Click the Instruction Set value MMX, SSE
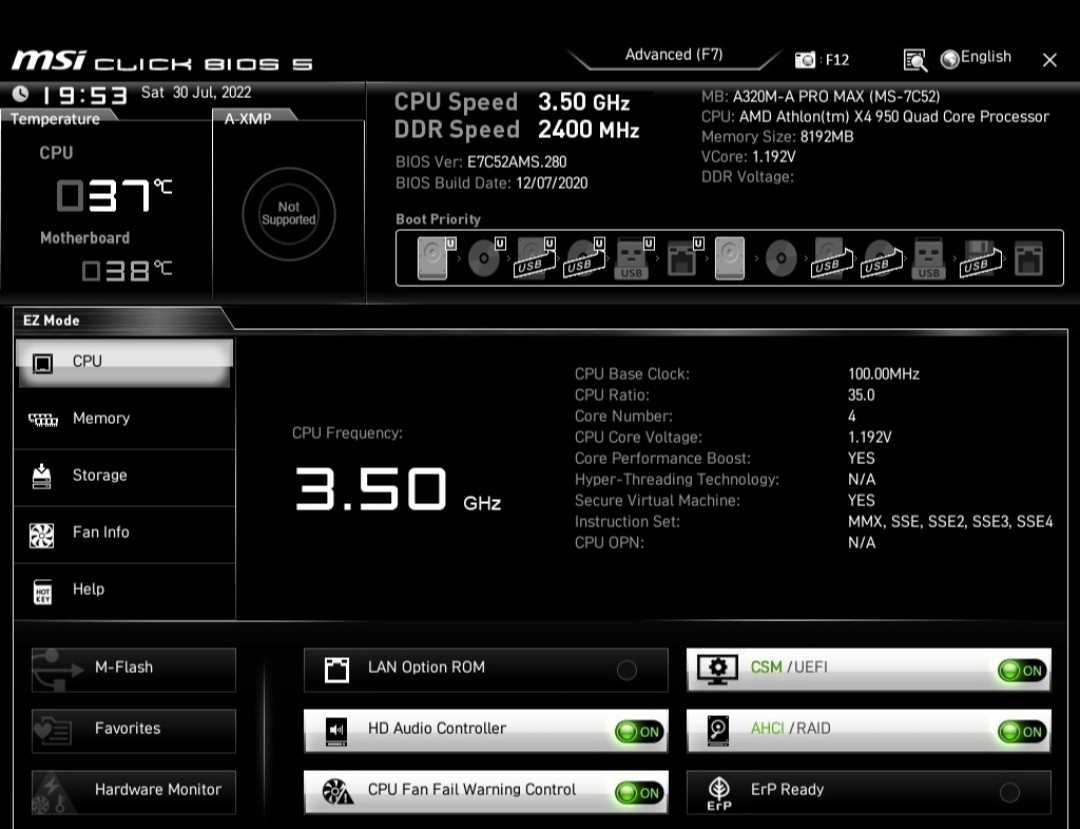1080x829 pixels. (x=951, y=522)
